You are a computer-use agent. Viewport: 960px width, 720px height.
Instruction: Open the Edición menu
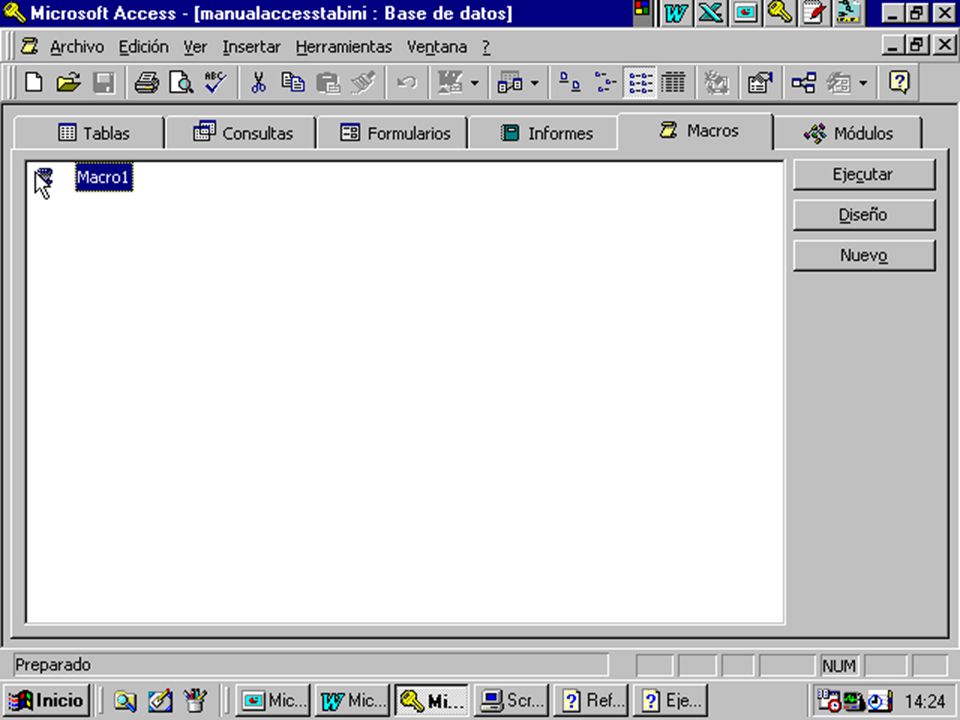(x=143, y=47)
